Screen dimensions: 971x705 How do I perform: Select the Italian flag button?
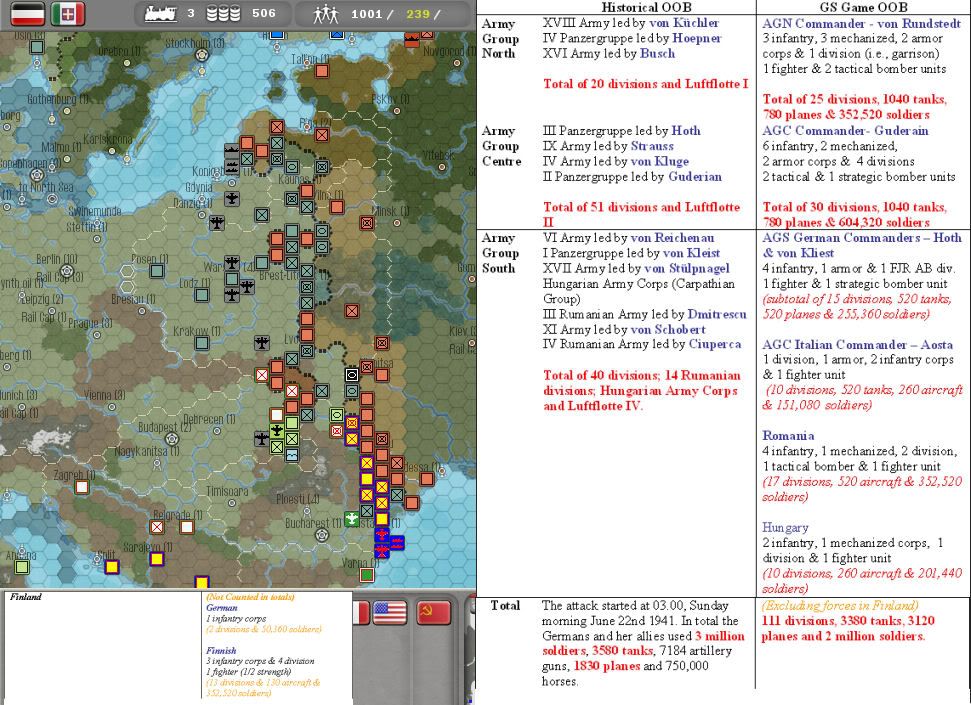click(68, 14)
